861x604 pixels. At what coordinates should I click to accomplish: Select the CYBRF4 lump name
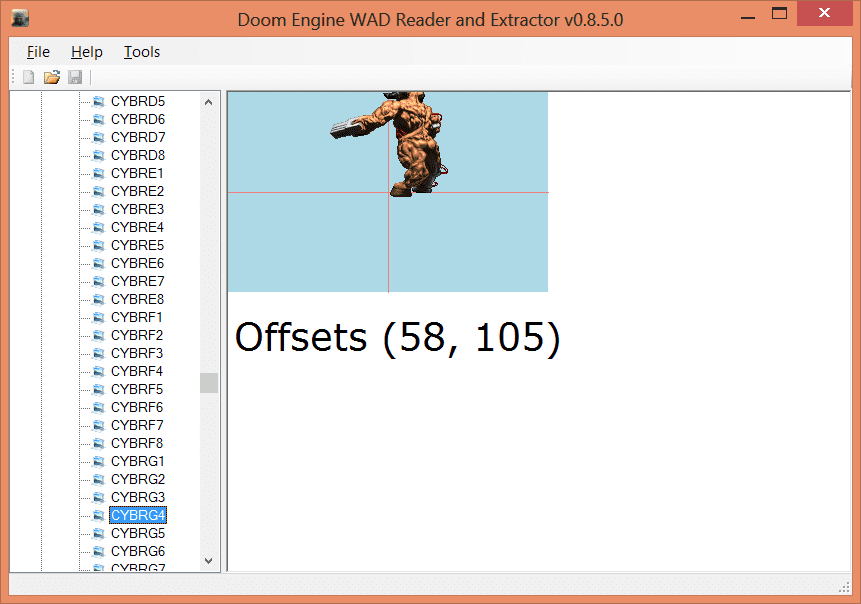[x=137, y=371]
